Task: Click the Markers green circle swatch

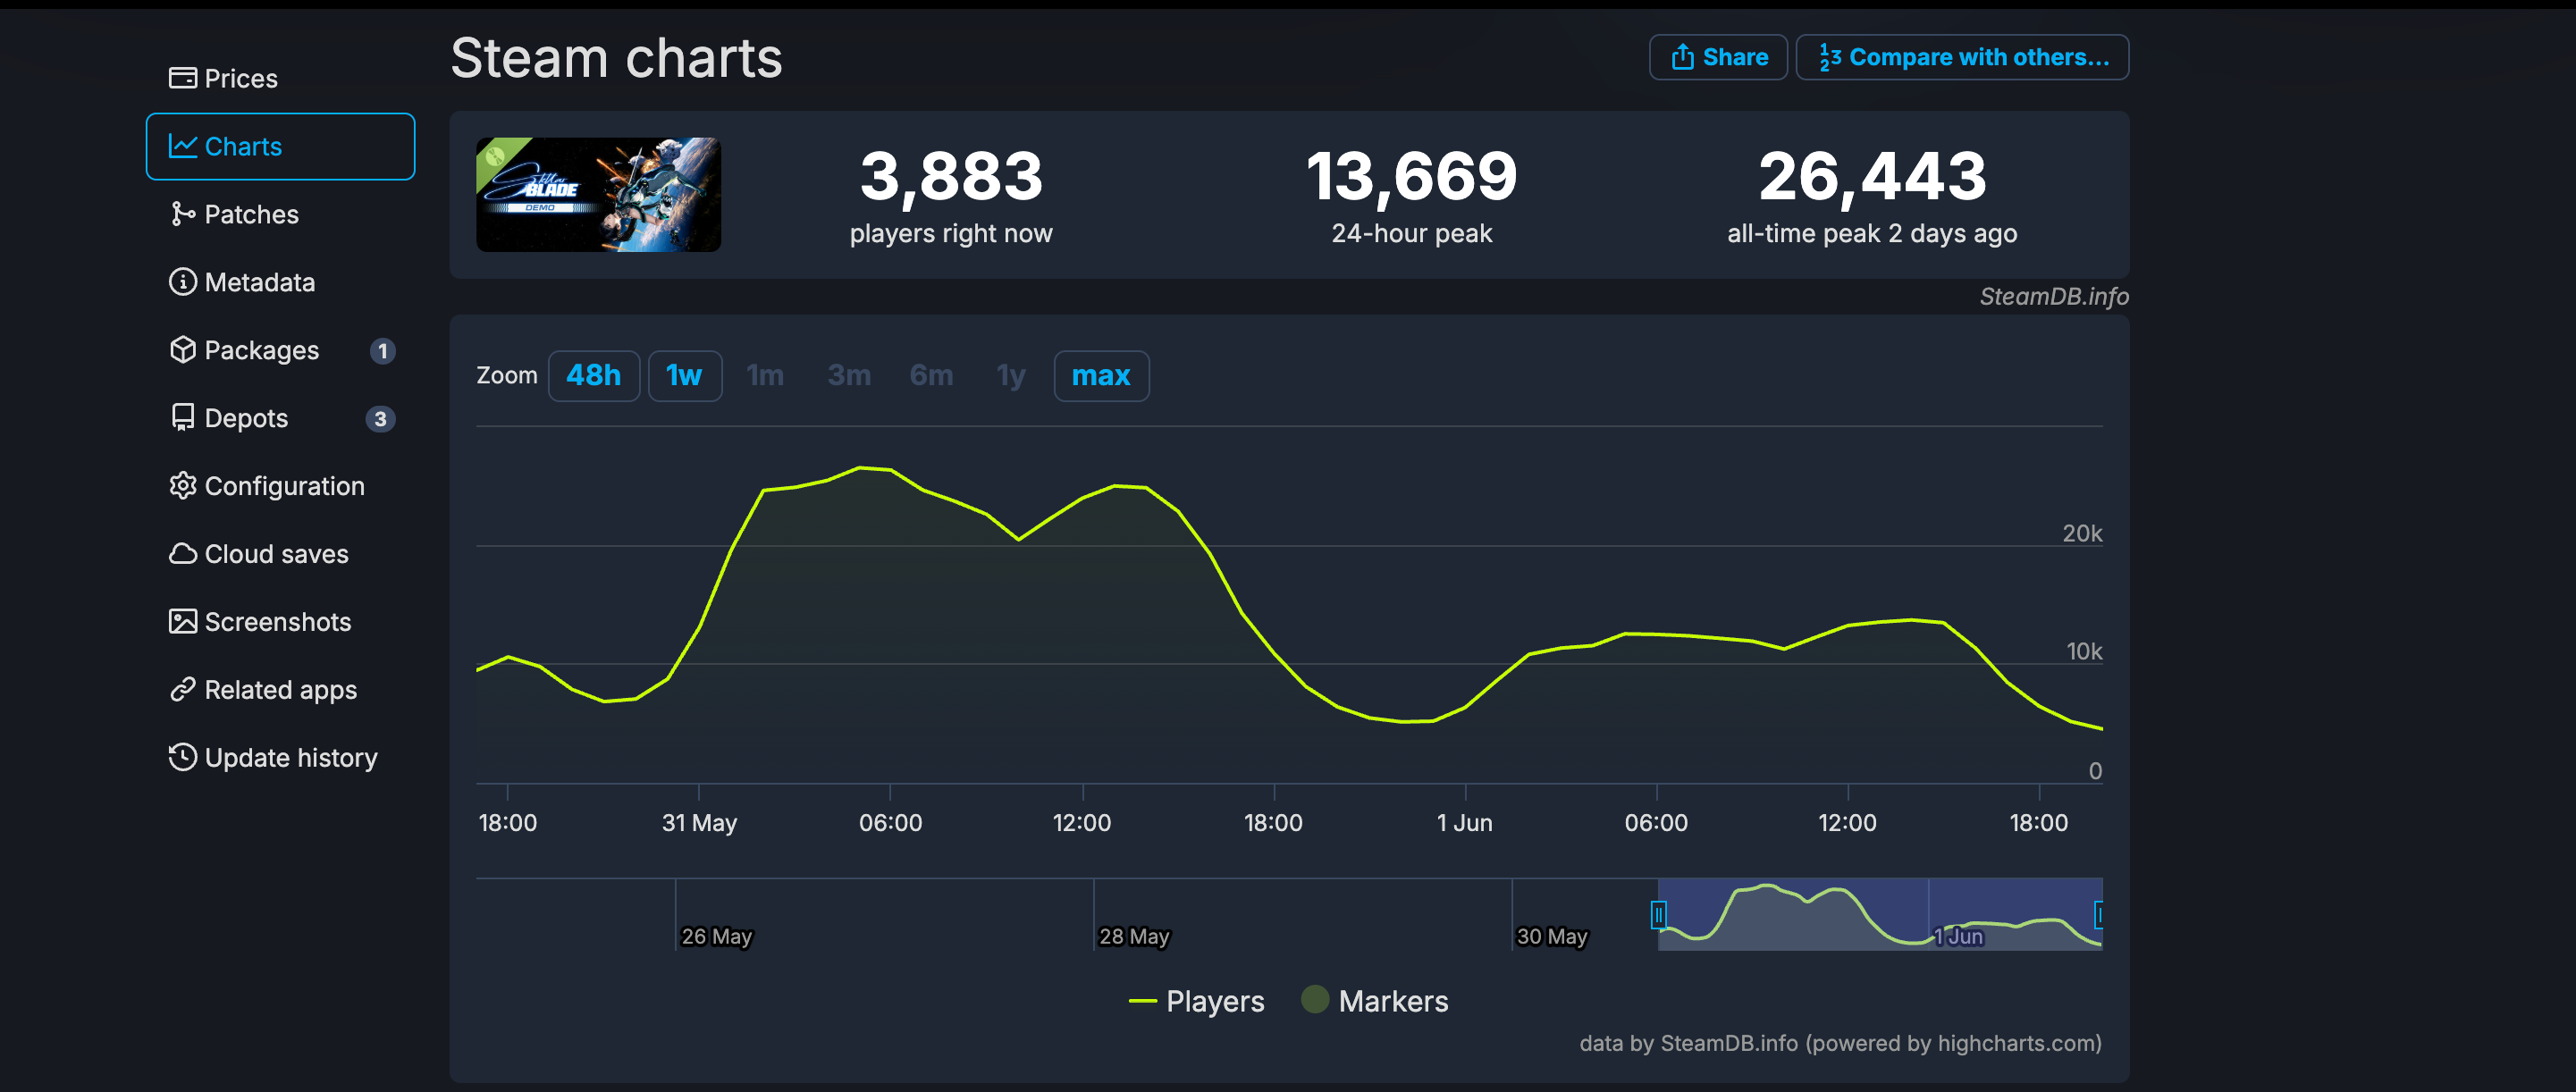Action: coord(1315,999)
